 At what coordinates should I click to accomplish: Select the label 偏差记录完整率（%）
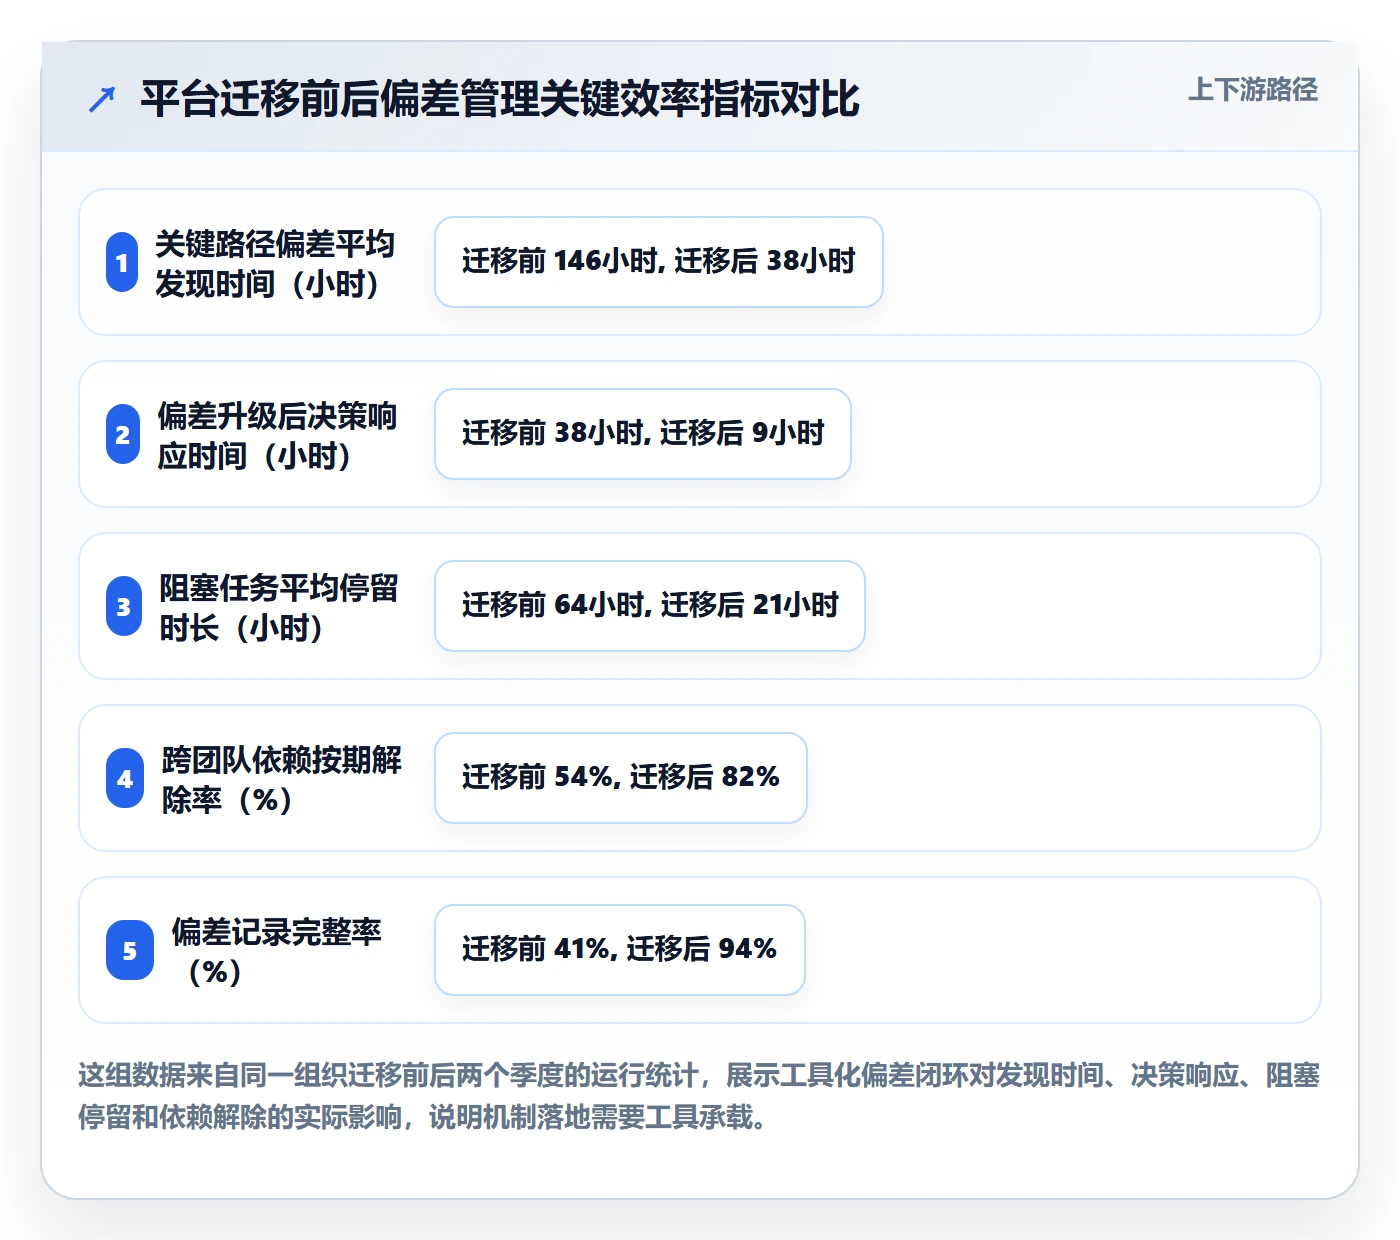pyautogui.click(x=276, y=951)
